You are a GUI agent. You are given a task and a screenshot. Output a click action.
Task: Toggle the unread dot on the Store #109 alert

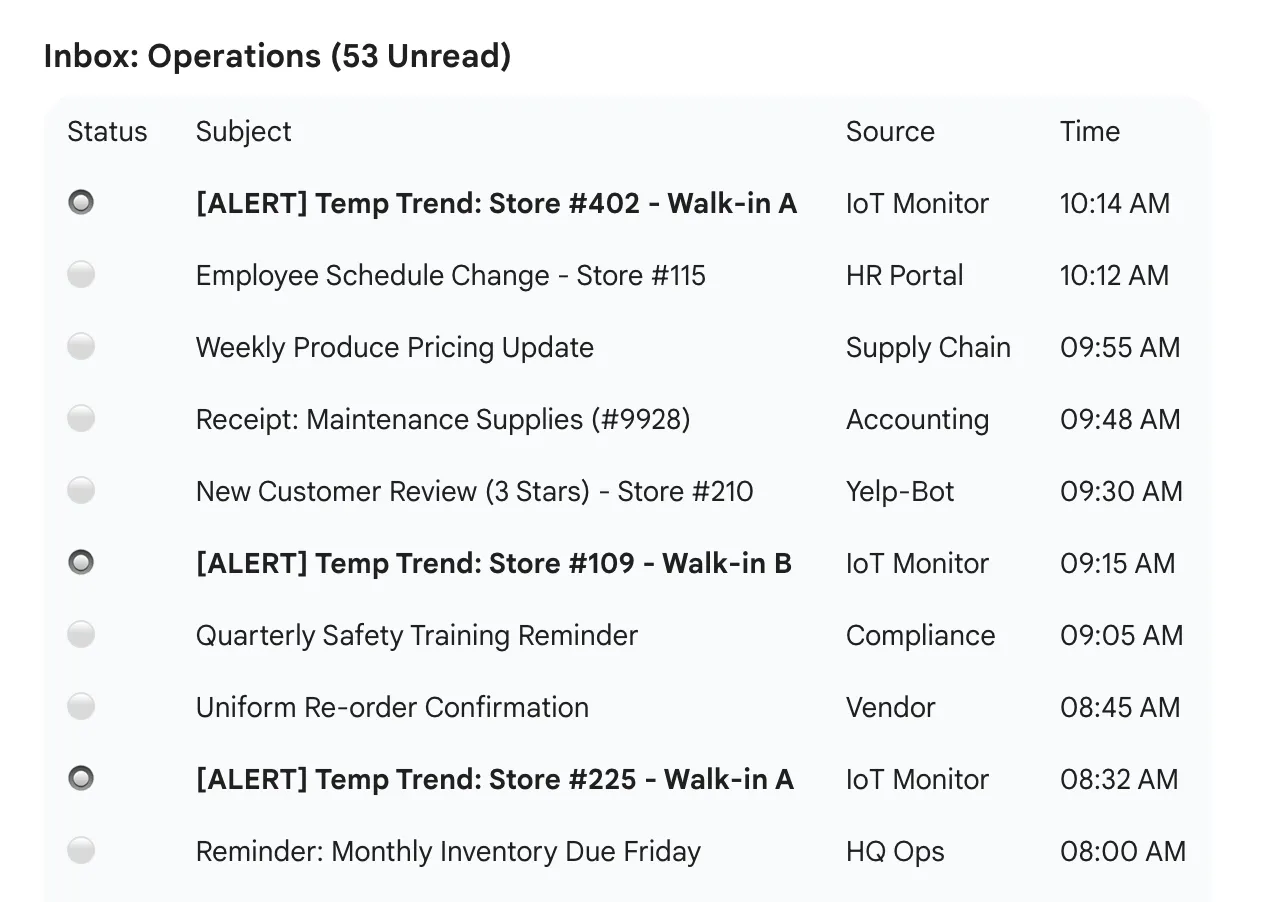tap(81, 562)
